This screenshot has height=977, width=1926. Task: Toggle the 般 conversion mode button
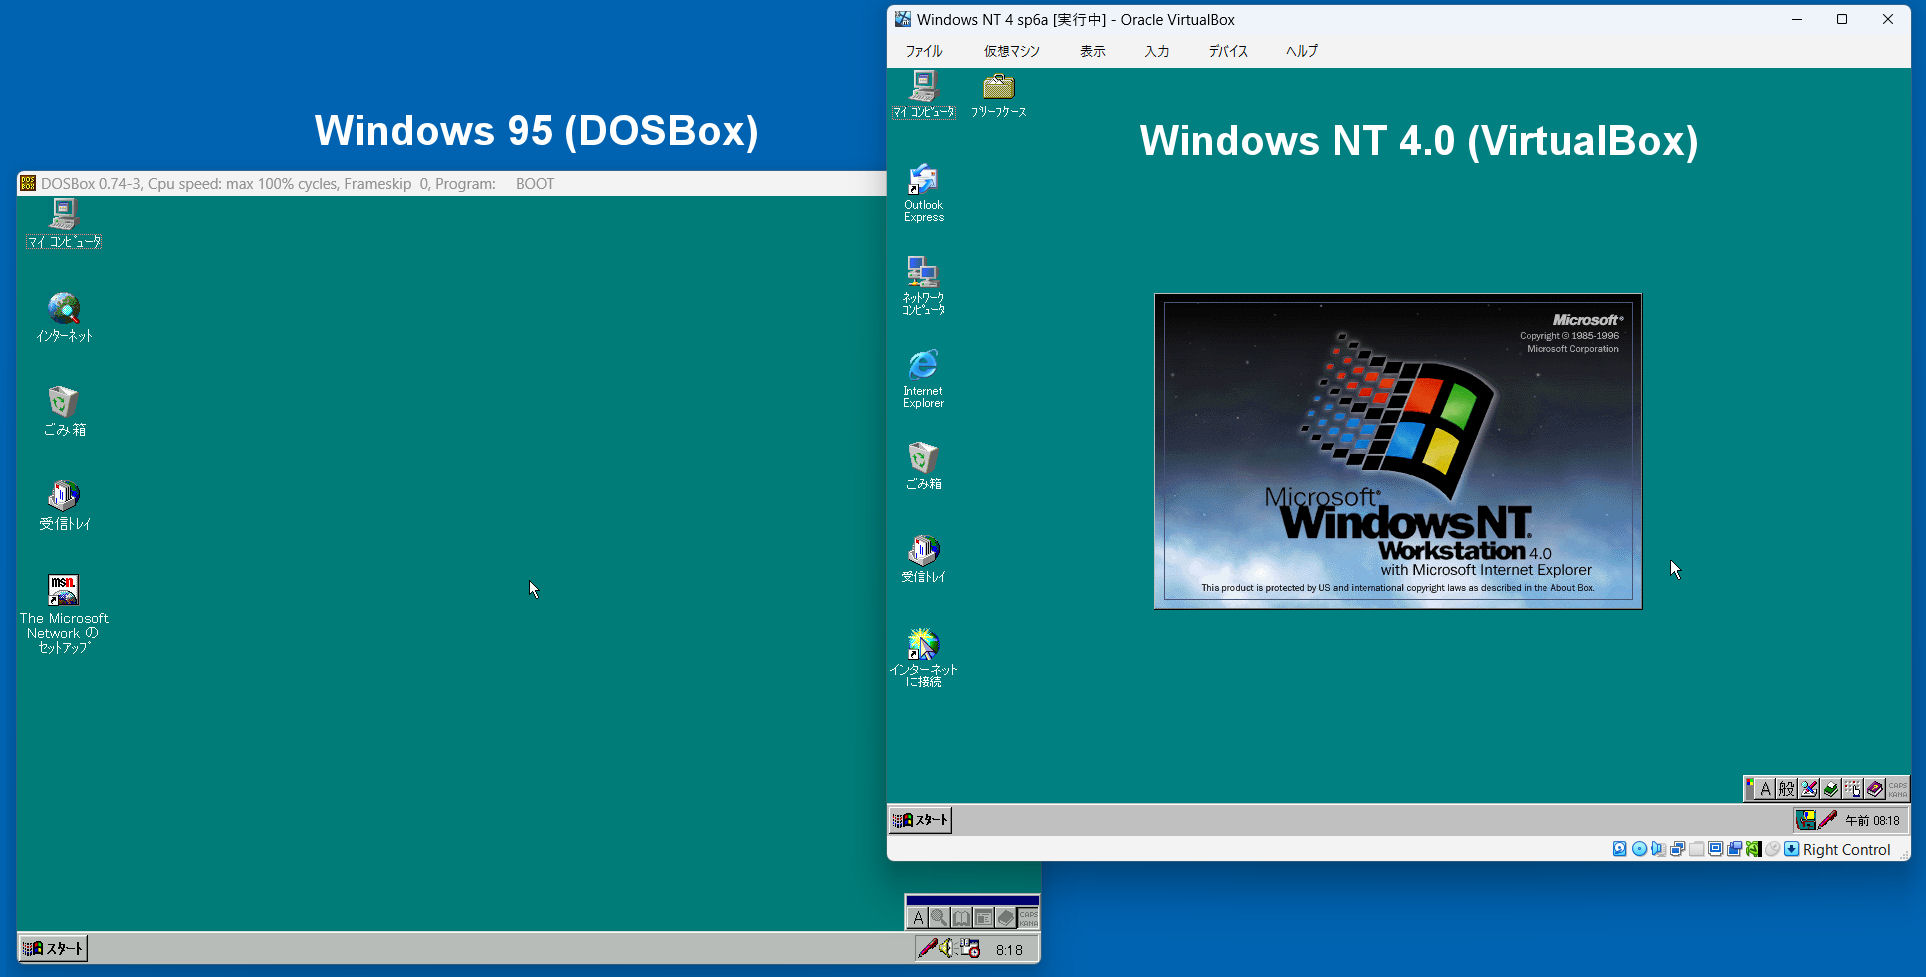click(1786, 789)
